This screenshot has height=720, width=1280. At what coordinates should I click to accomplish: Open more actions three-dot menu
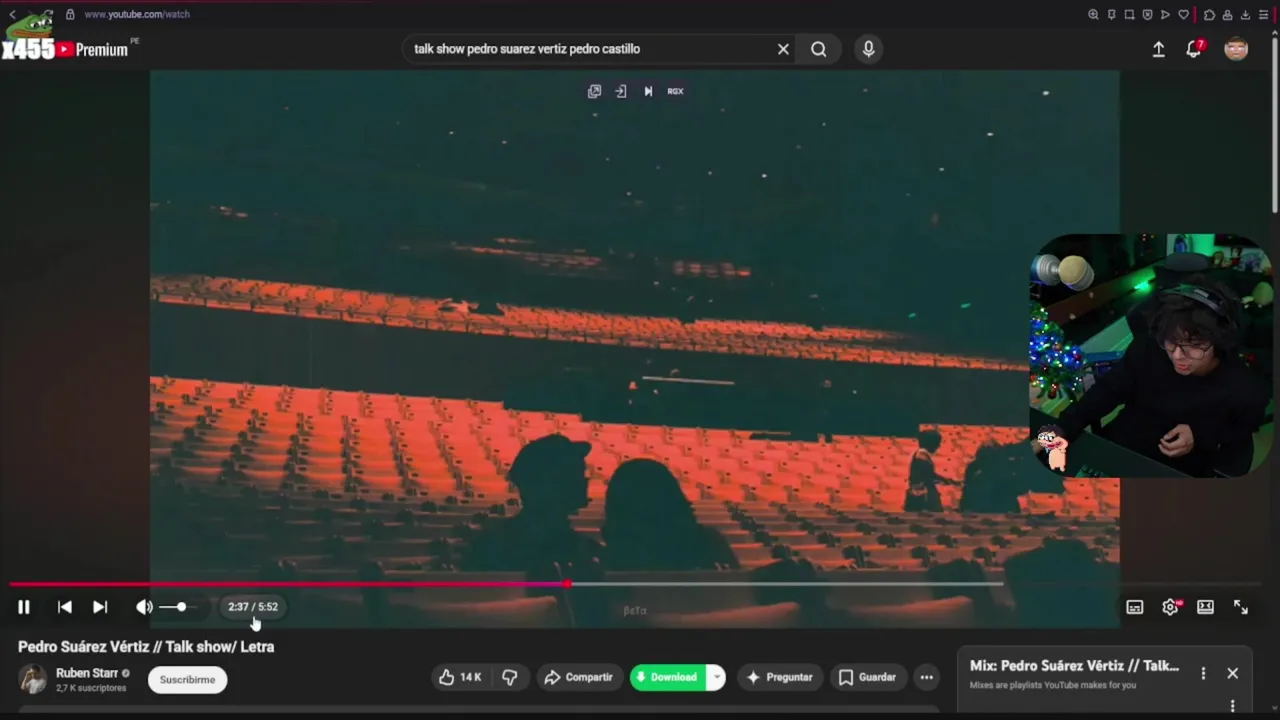[927, 677]
